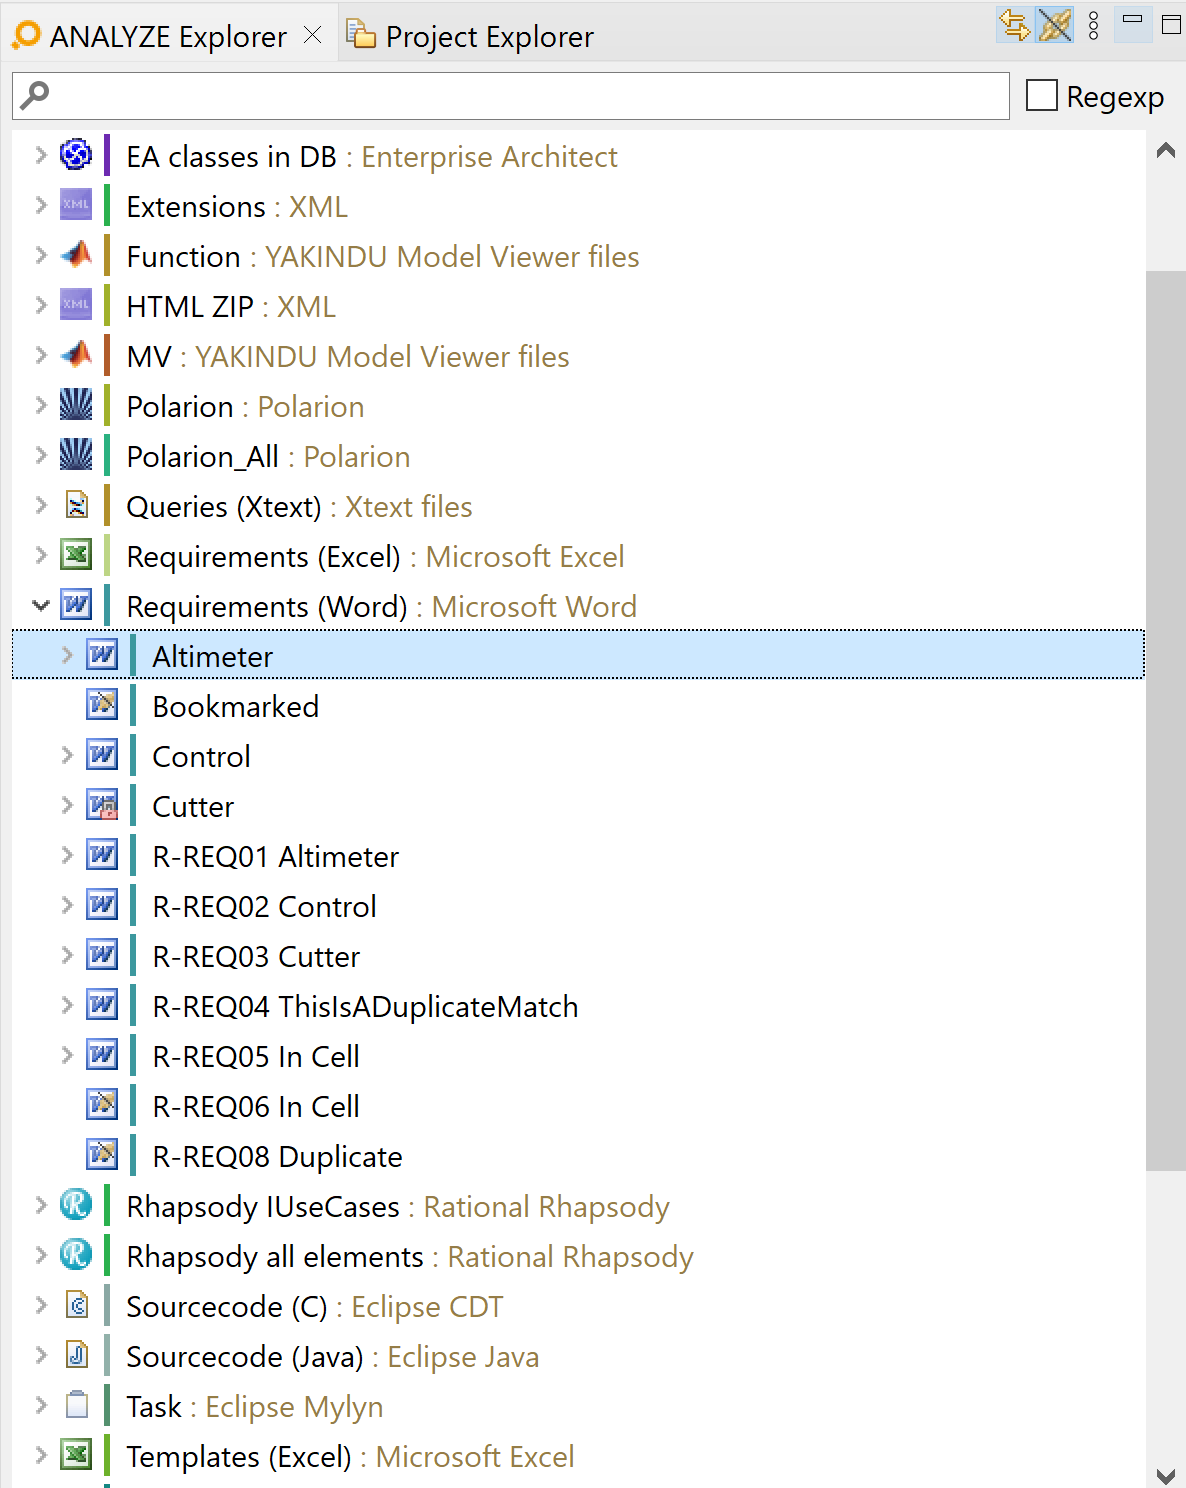Click the Word icon beside the Cutter item

tap(102, 805)
